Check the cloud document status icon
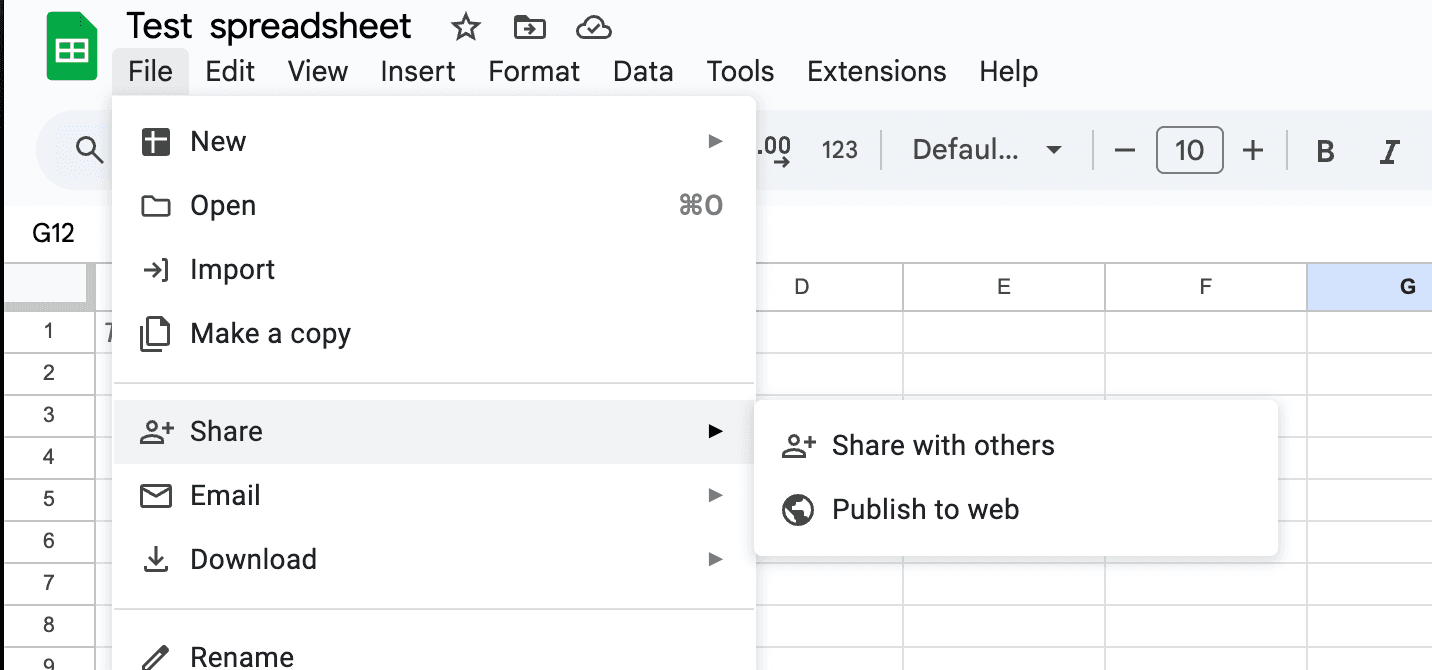The height and width of the screenshot is (670, 1432). (x=594, y=28)
